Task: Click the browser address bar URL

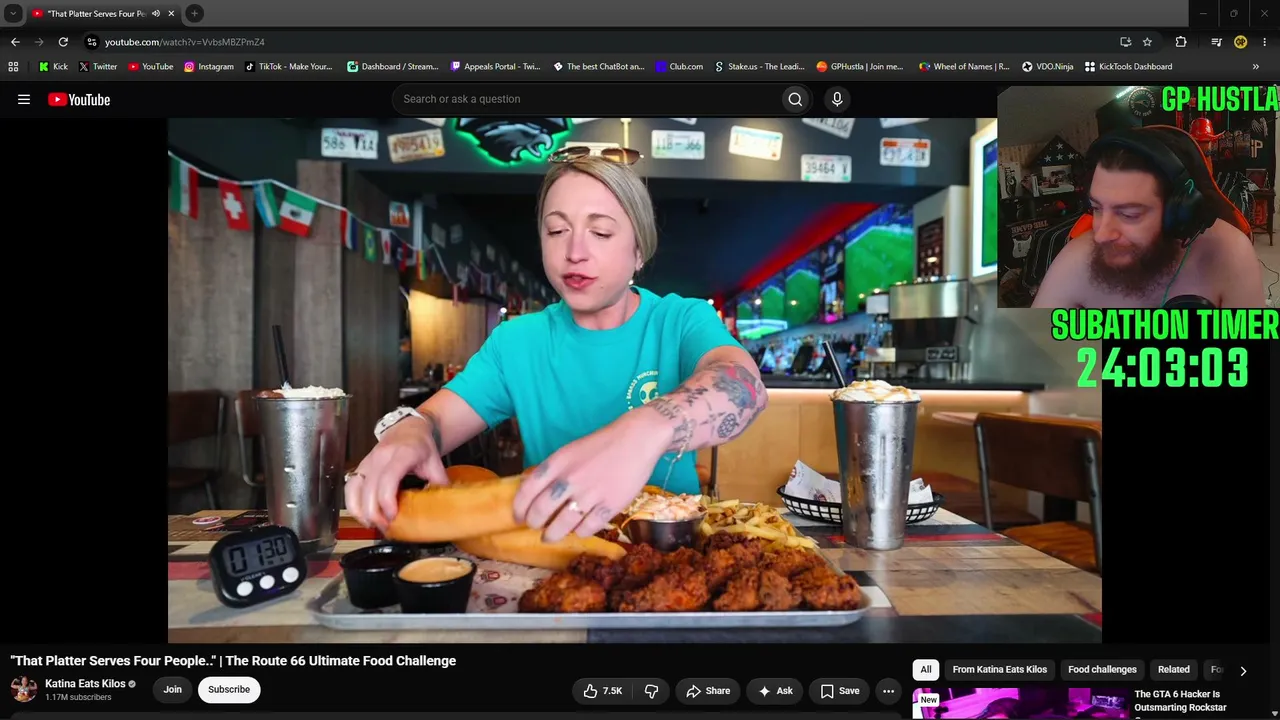Action: click(185, 42)
